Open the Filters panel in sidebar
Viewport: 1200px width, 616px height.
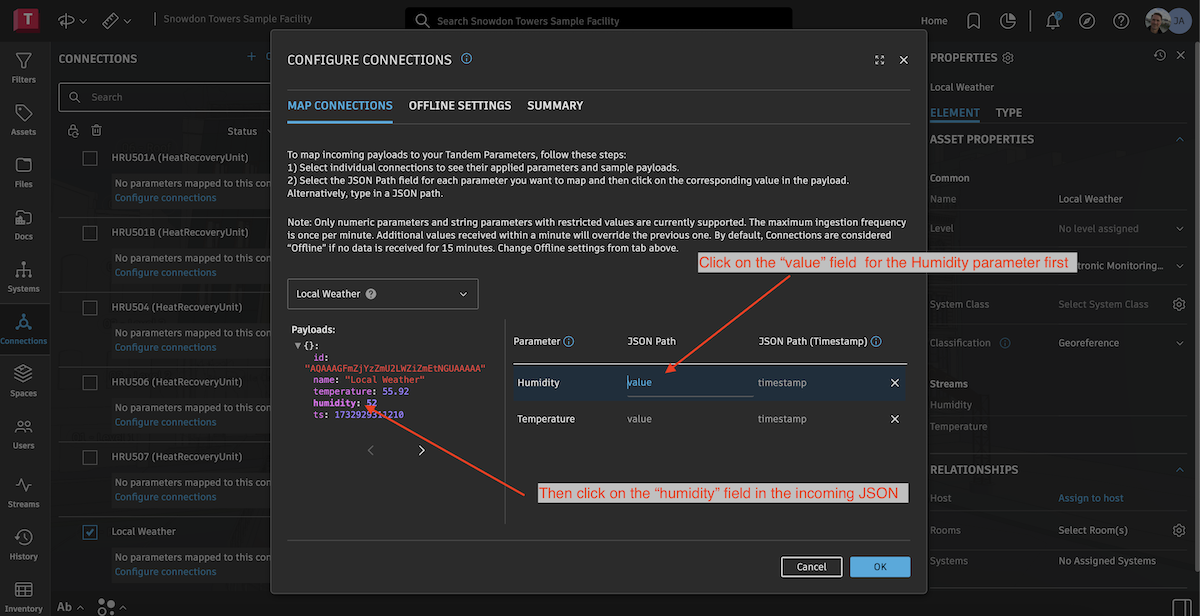tap(23, 67)
